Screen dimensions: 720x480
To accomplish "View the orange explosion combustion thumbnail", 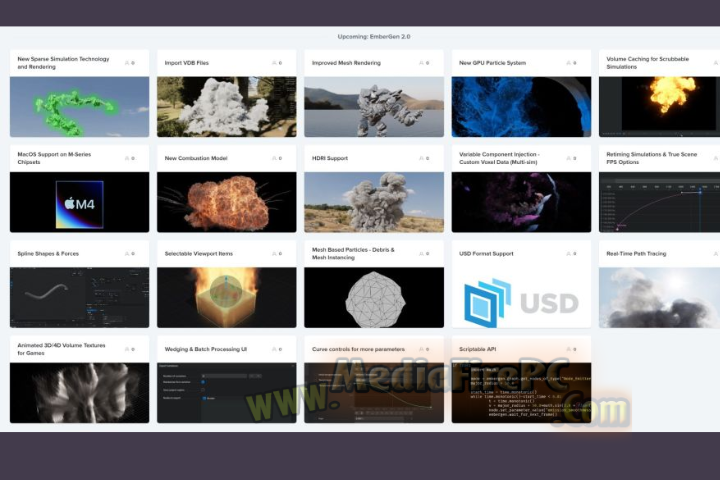I will point(227,202).
